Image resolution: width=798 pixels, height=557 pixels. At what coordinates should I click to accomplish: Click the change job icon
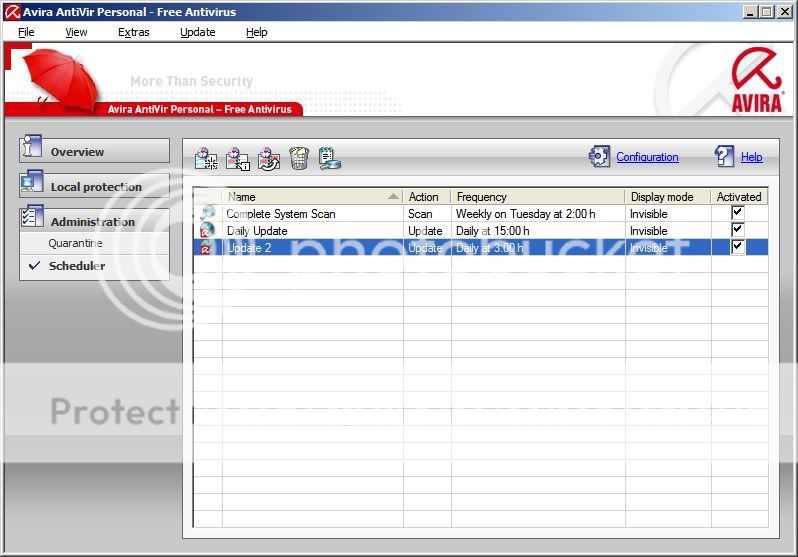[268, 158]
